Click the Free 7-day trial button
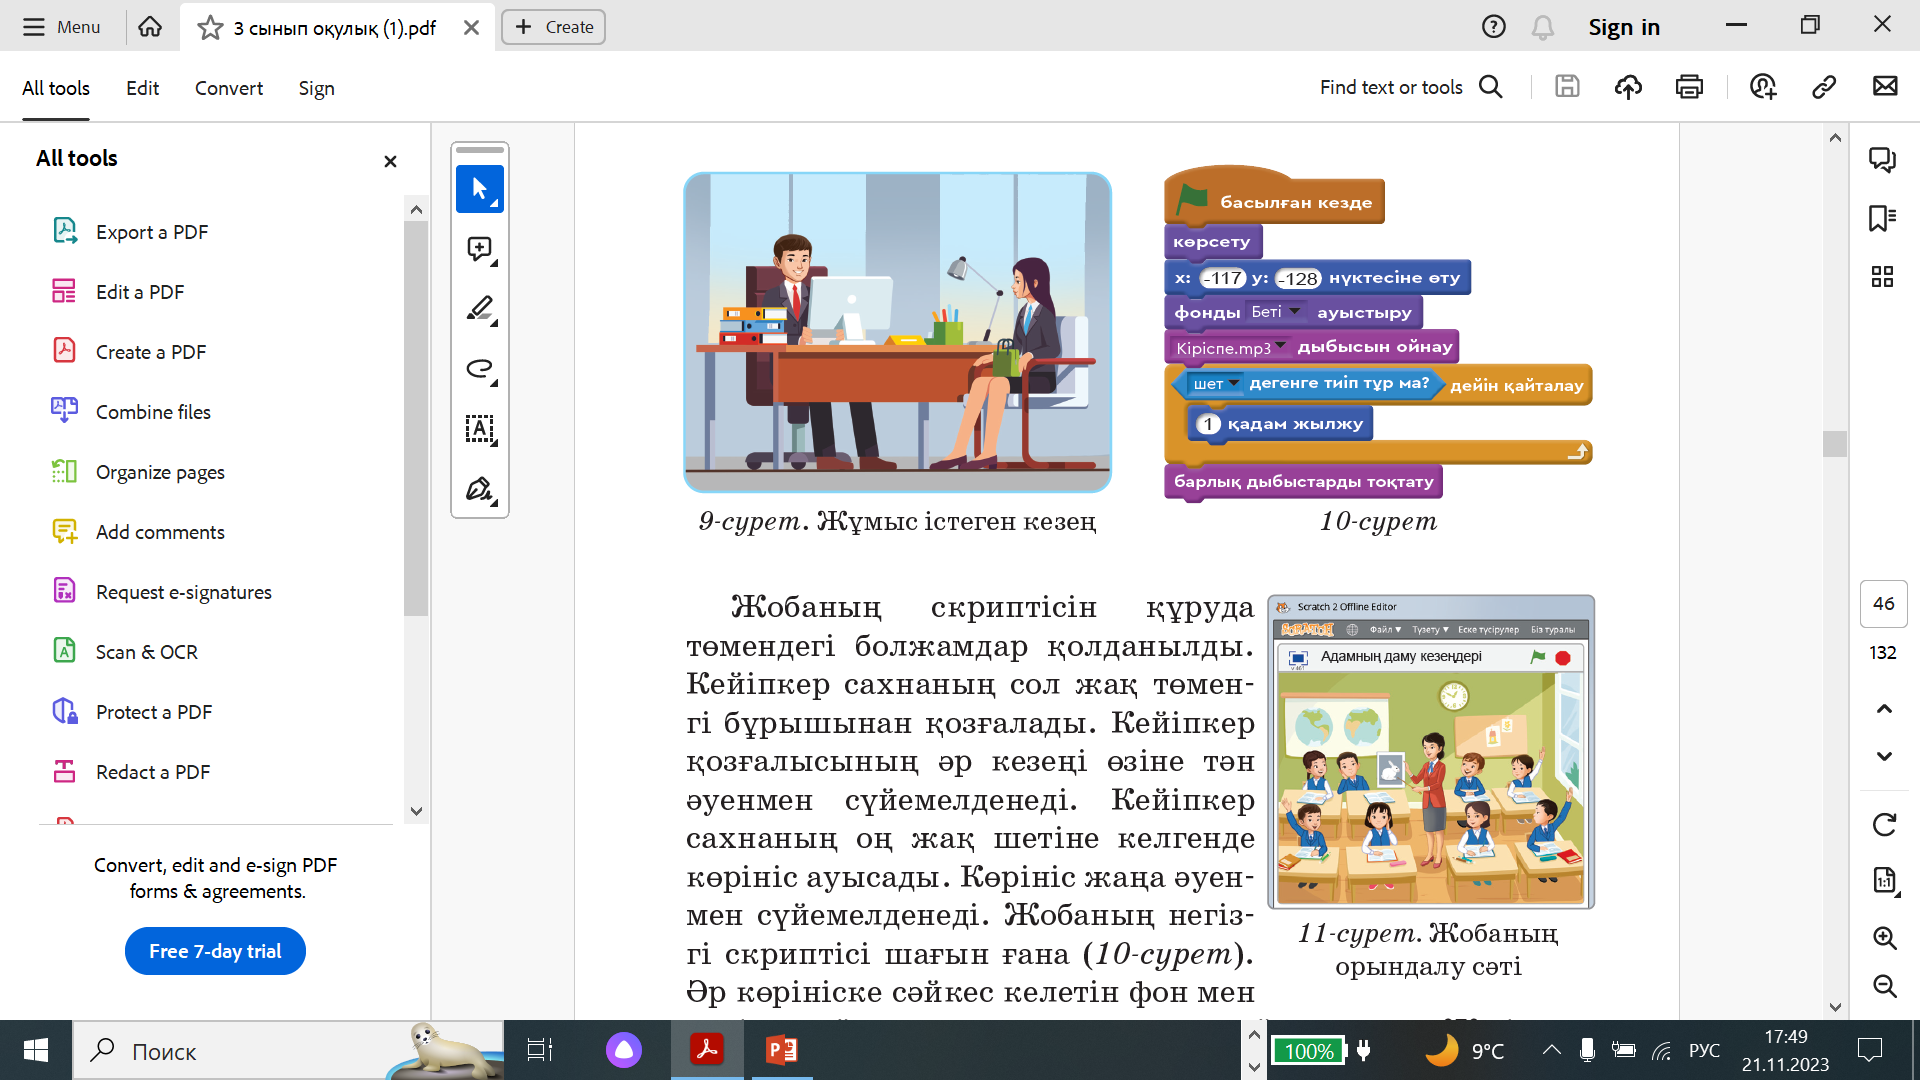Screen dimensions: 1920x1080 coord(215,951)
